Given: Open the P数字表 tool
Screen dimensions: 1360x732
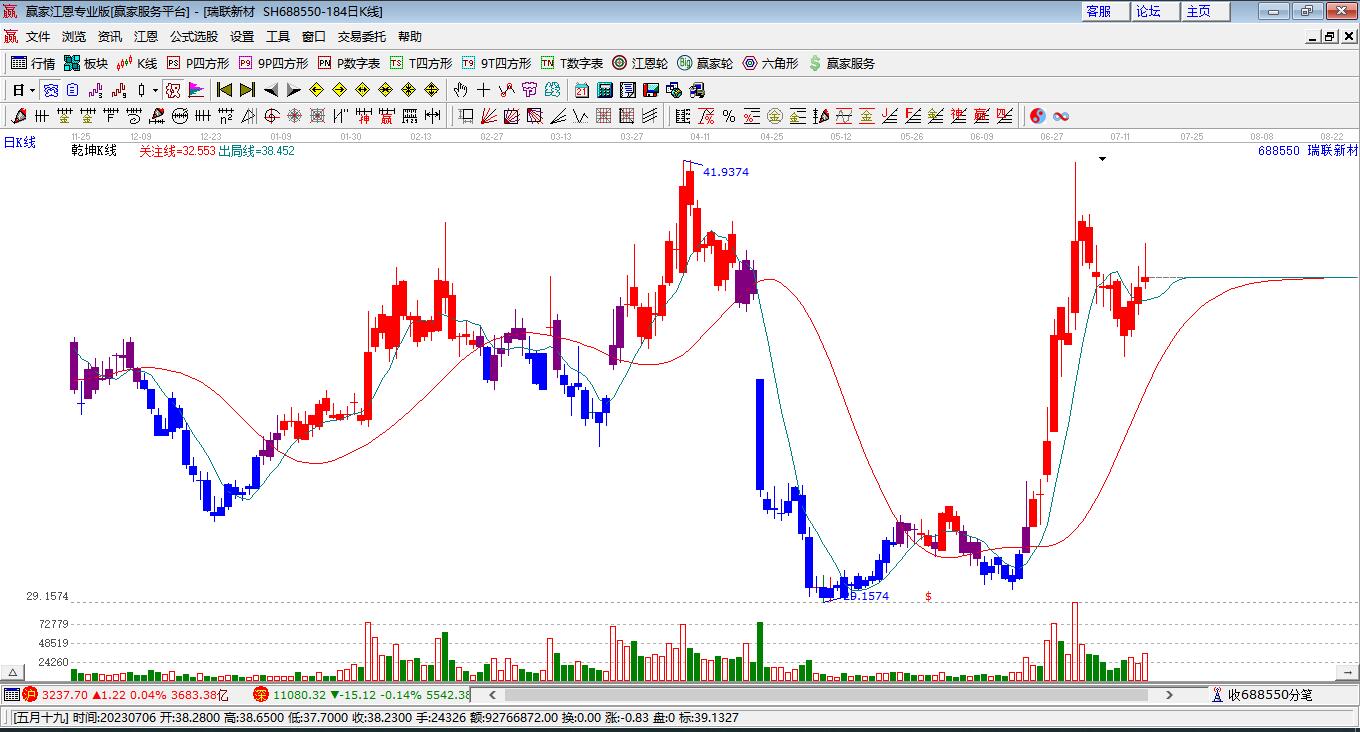Looking at the screenshot, I should coord(349,63).
